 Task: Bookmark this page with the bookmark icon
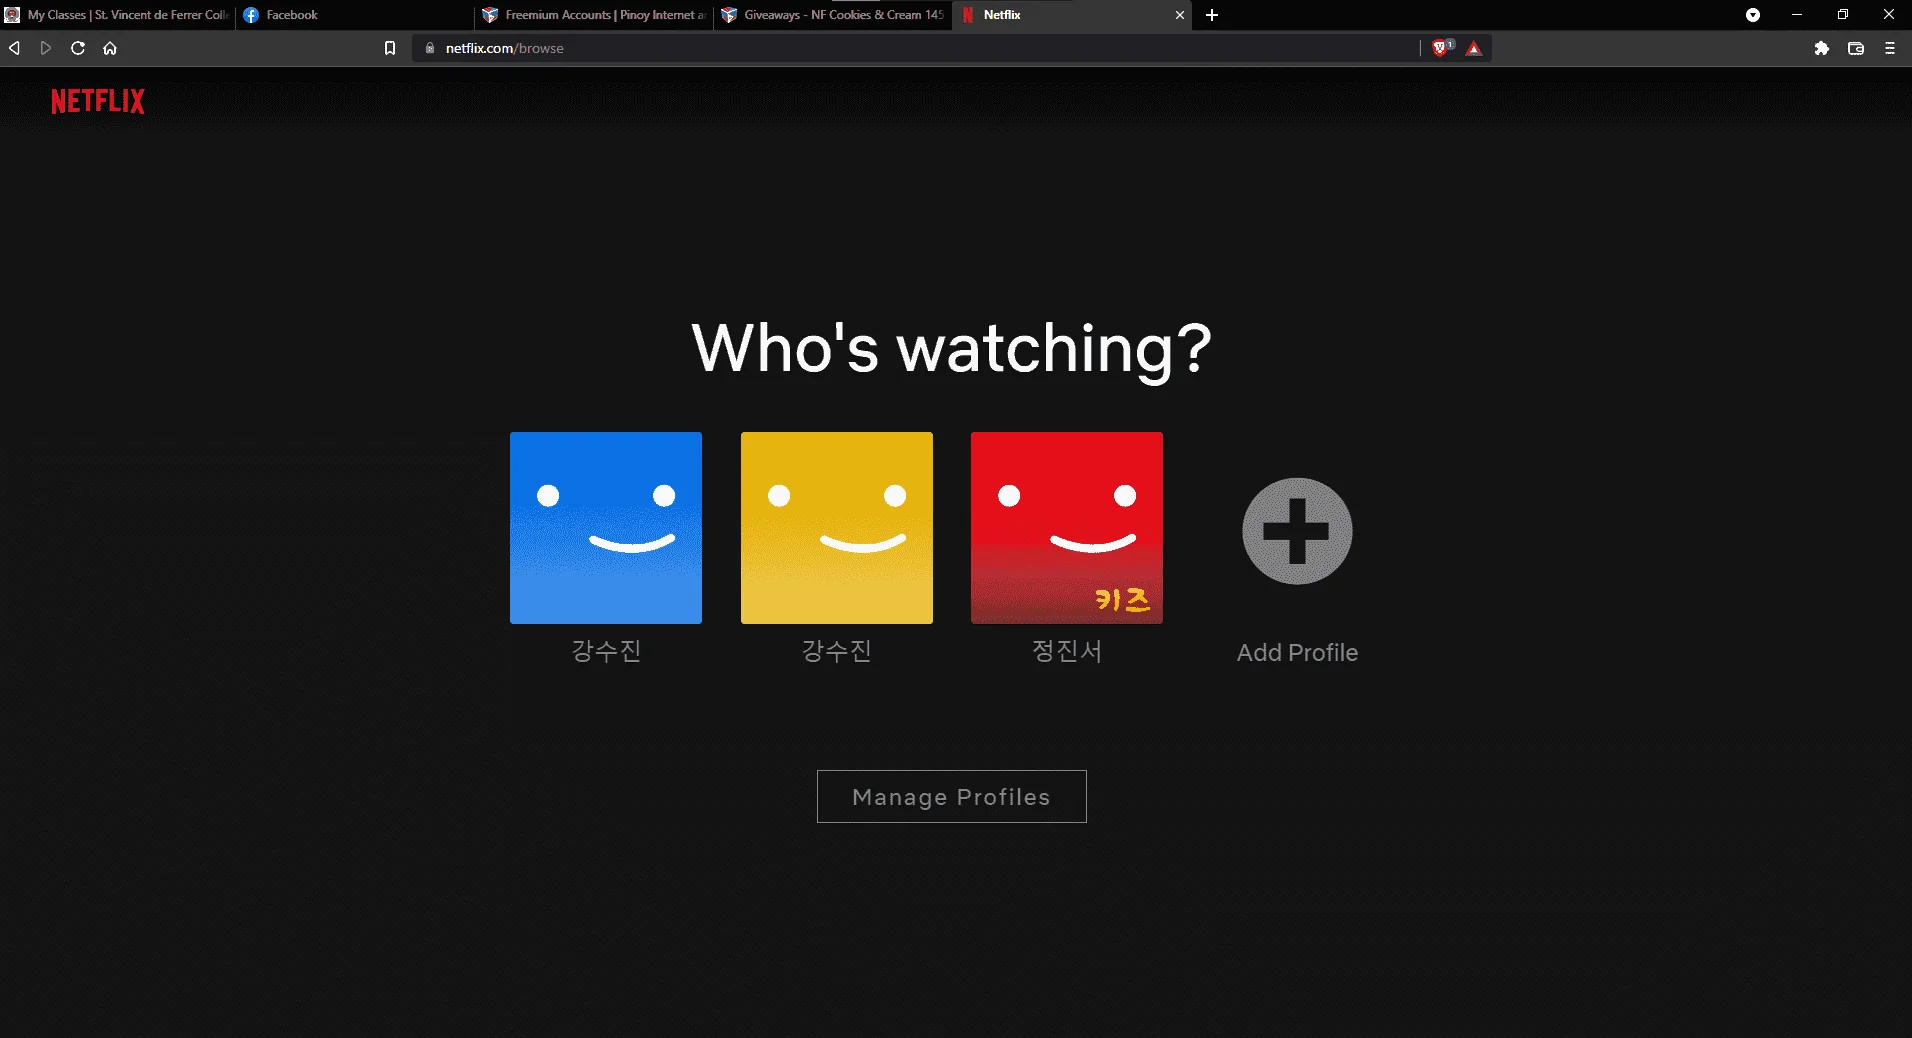pyautogui.click(x=390, y=48)
